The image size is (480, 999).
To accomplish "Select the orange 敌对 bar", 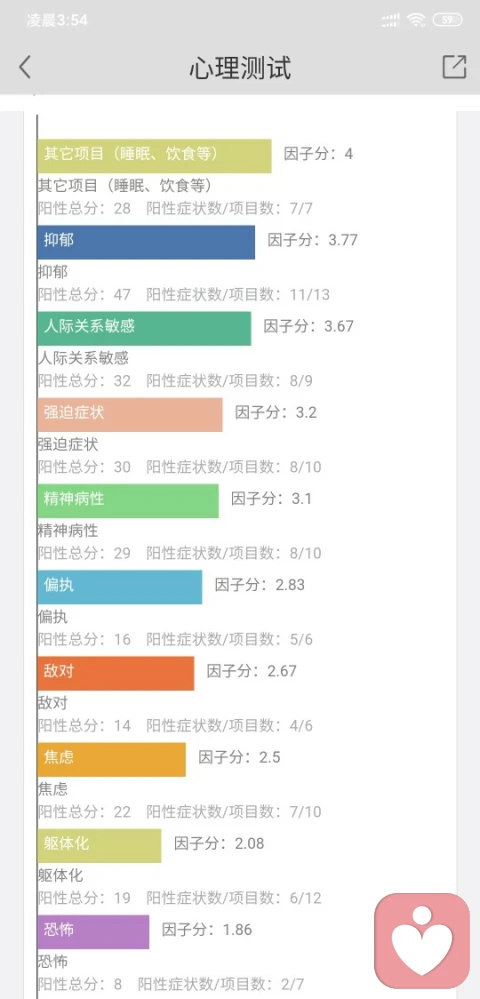I will point(116,673).
